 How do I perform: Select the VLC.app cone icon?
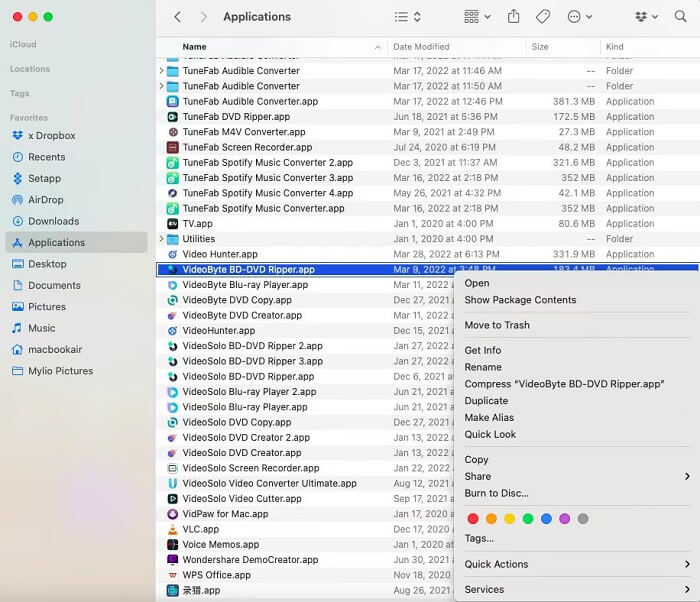point(172,529)
